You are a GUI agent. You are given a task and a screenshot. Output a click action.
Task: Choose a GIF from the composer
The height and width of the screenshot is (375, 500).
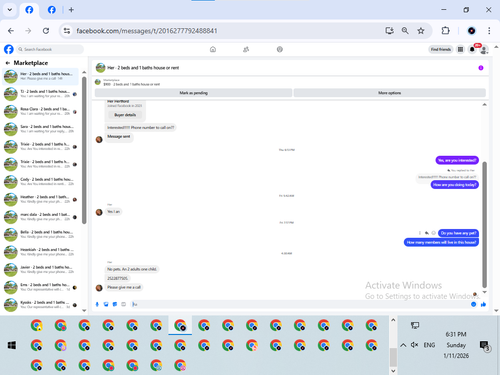tap(123, 304)
